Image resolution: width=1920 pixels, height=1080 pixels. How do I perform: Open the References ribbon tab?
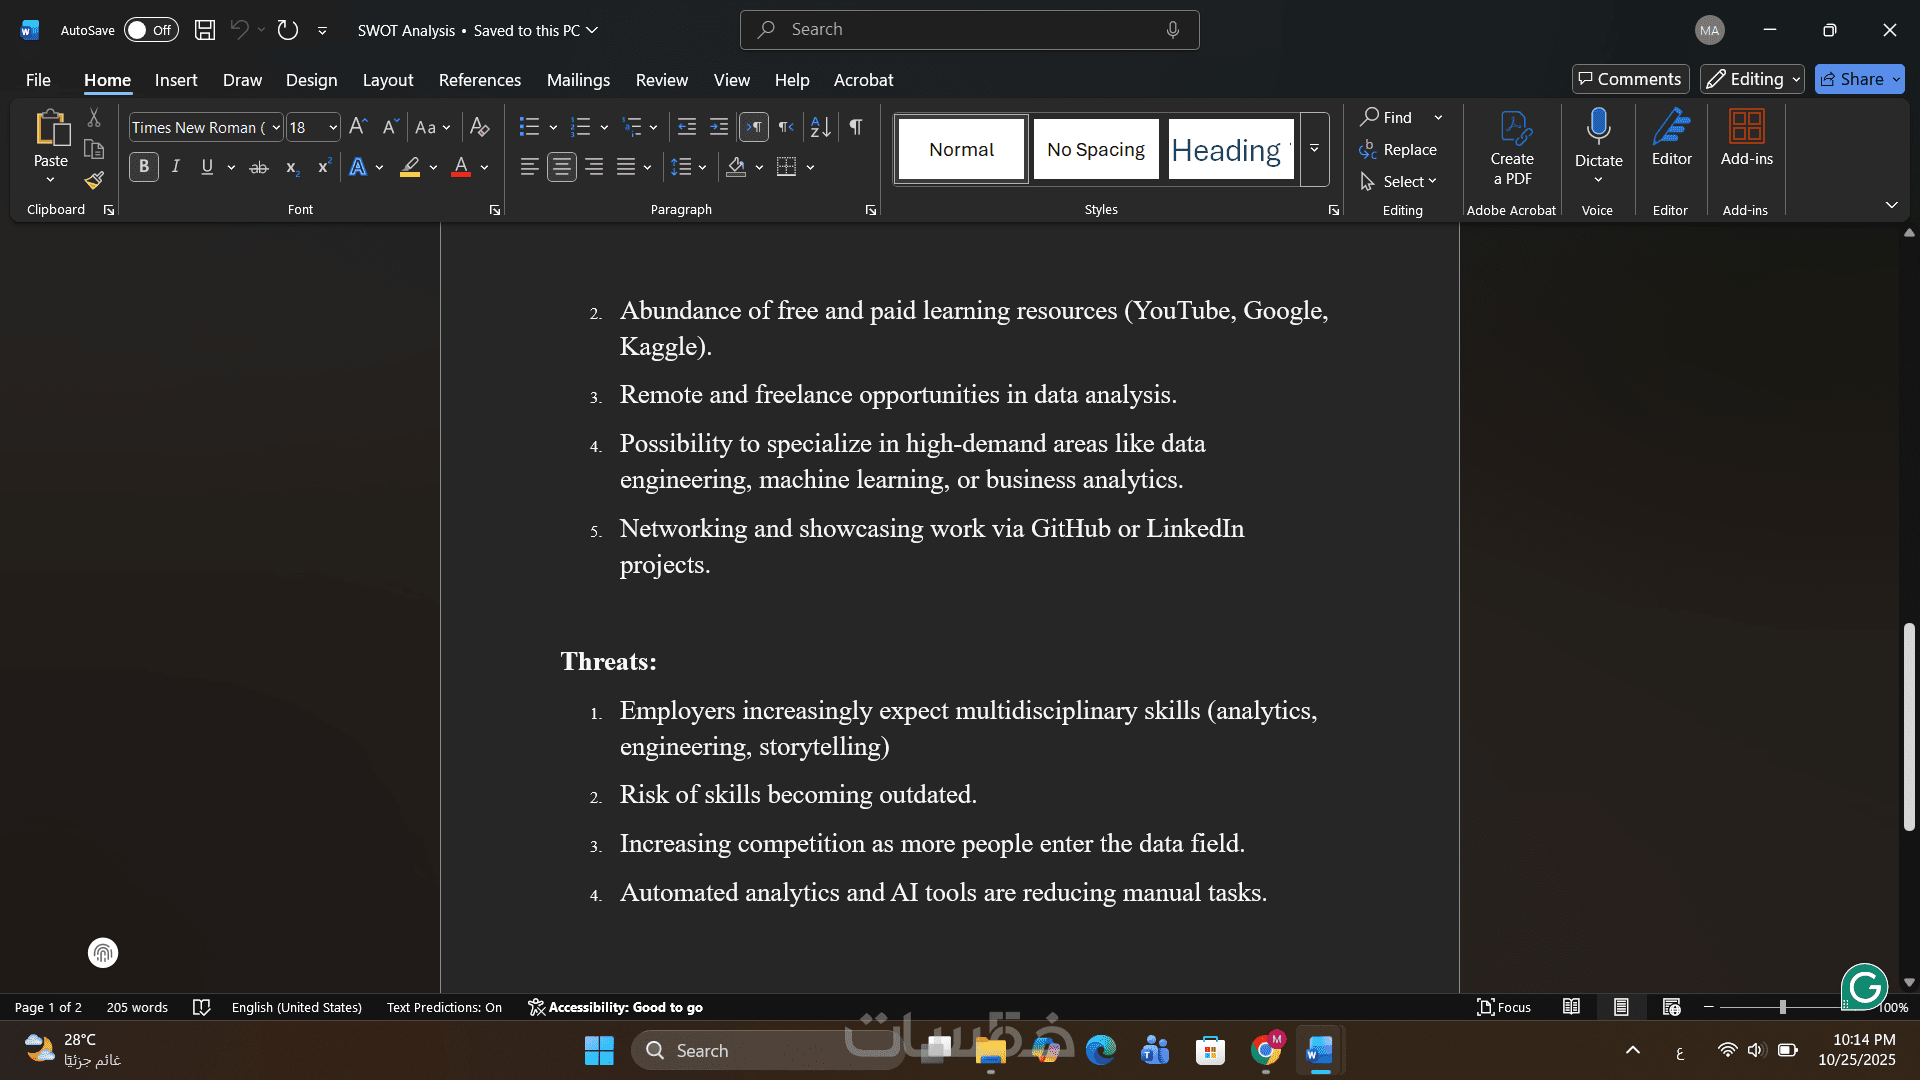[x=479, y=80]
